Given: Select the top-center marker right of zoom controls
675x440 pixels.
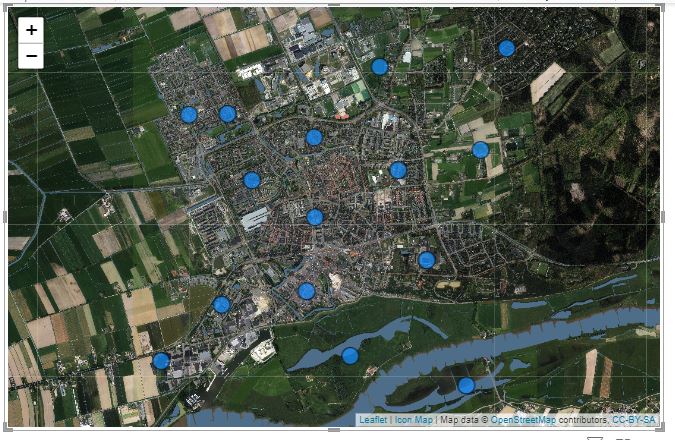Looking at the screenshot, I should [379, 67].
